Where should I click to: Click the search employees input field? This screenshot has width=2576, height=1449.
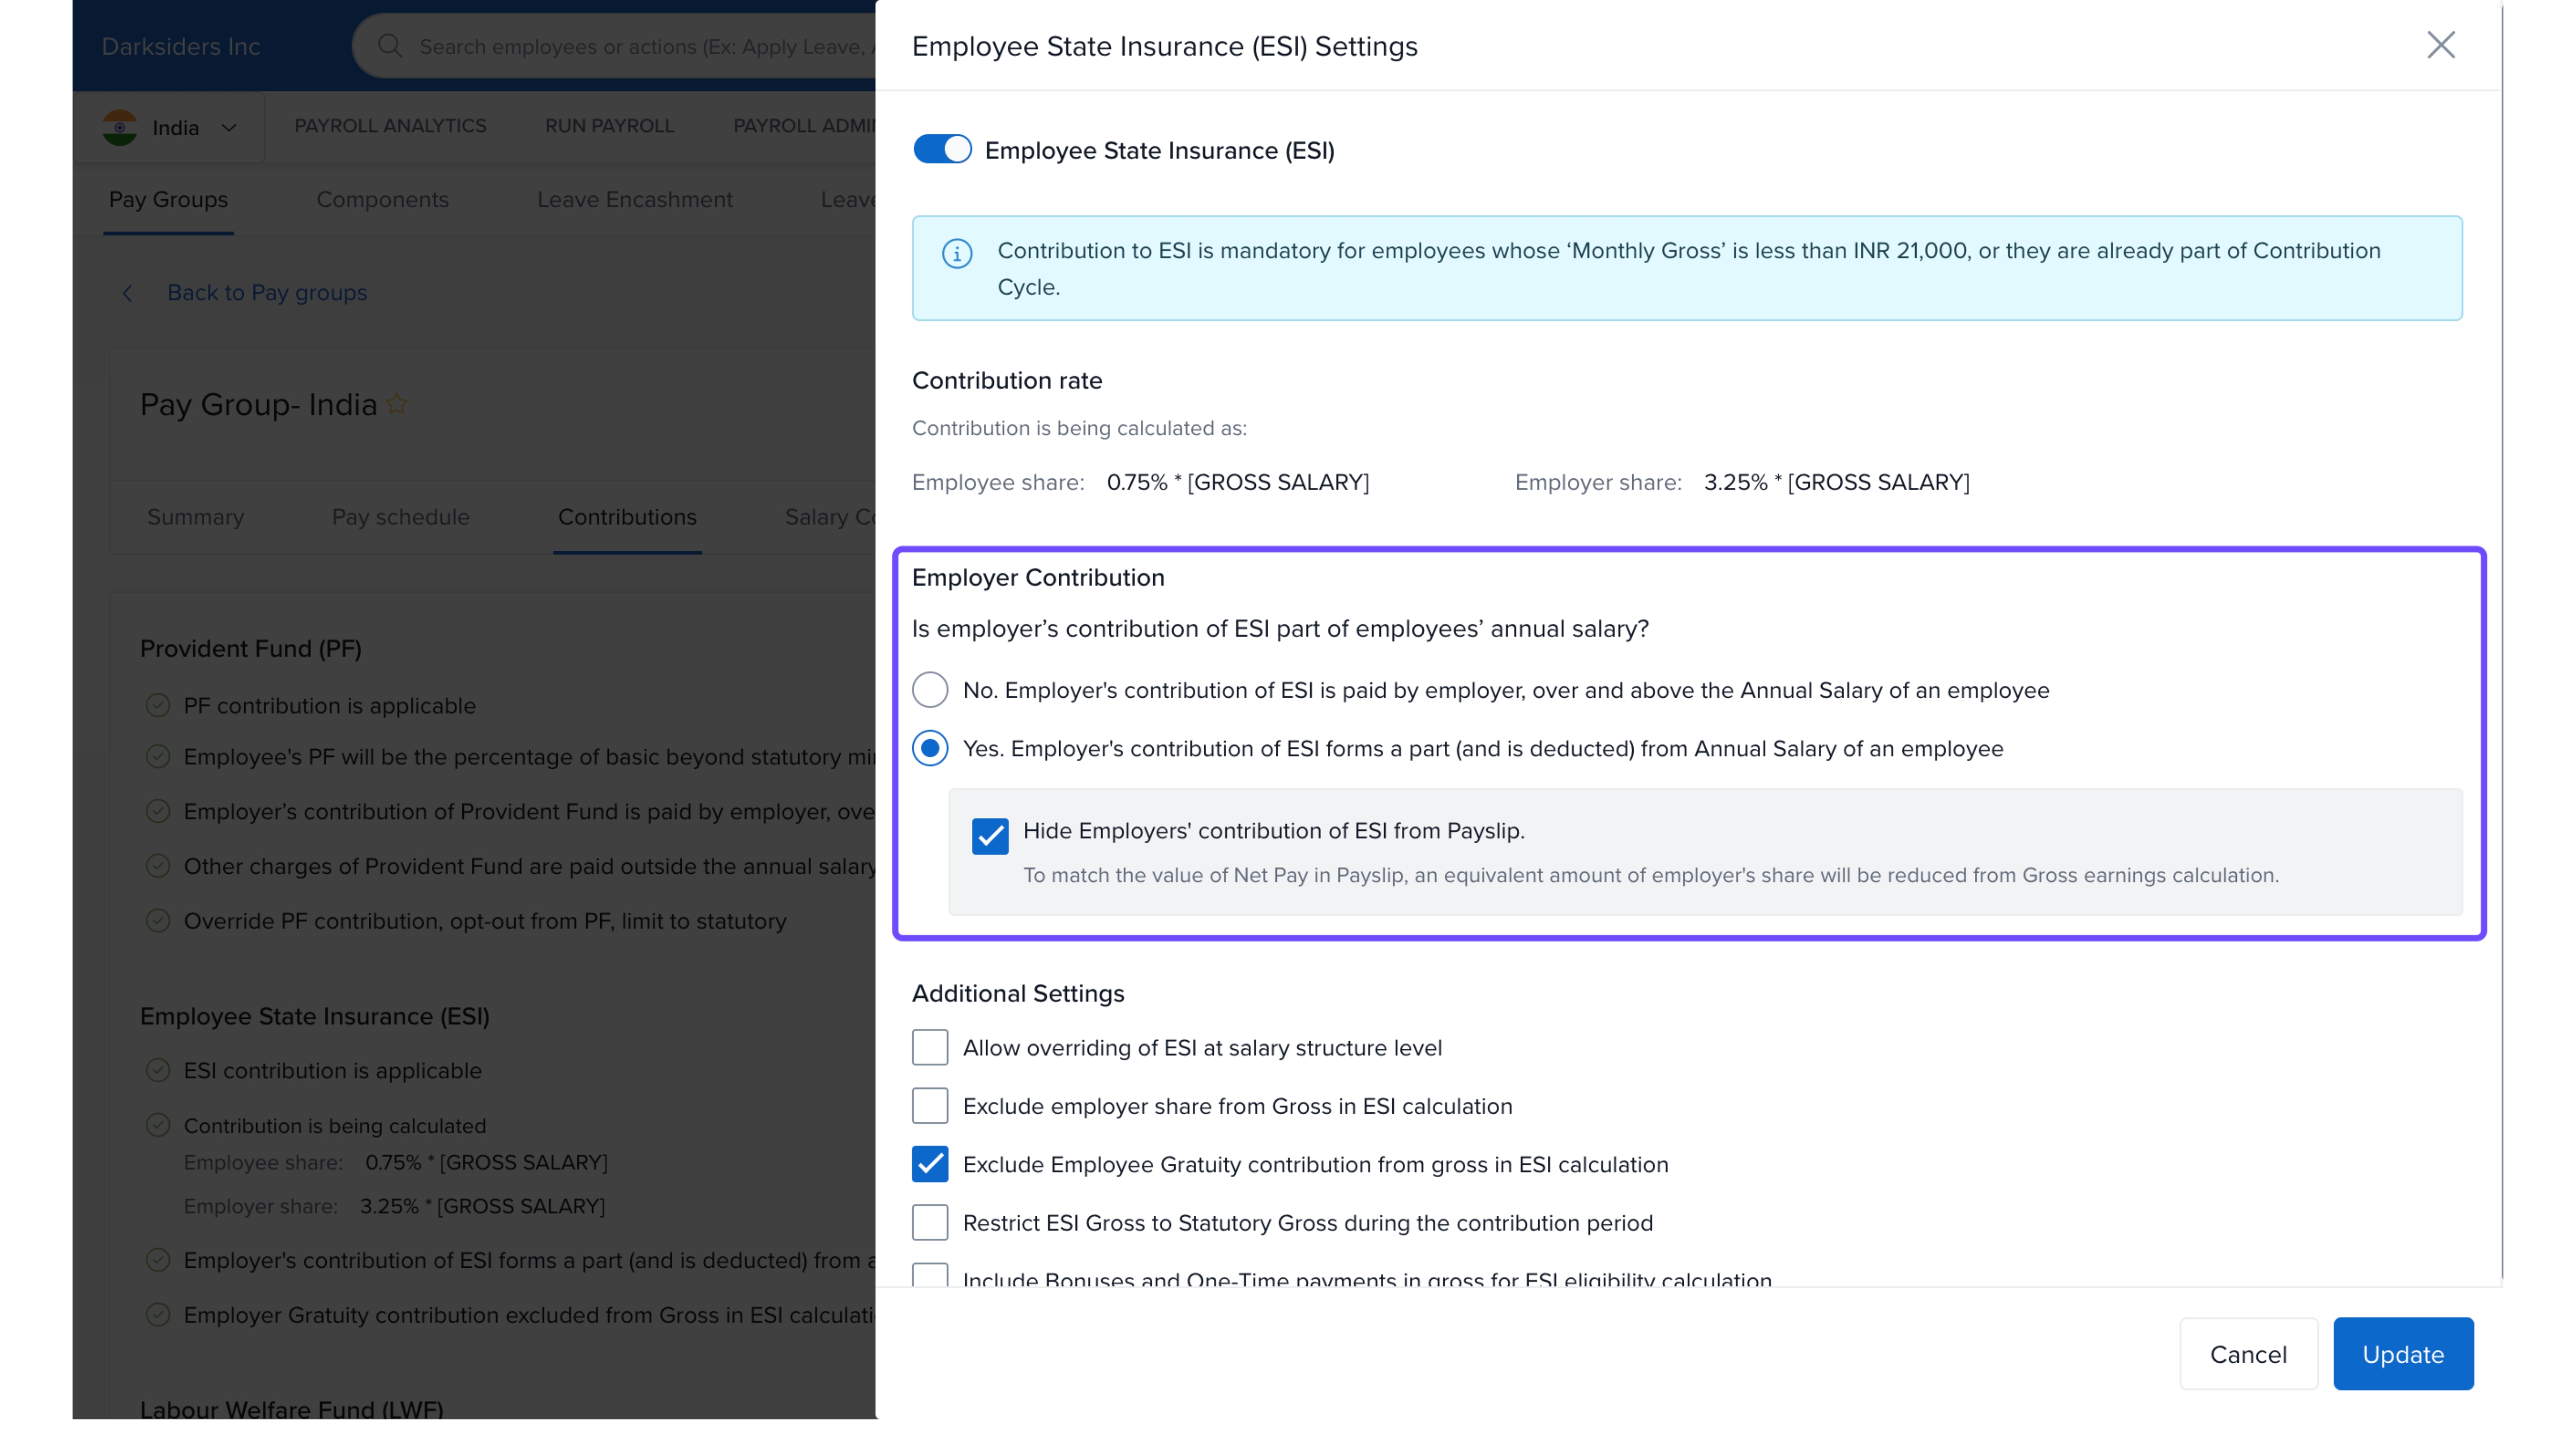tap(640, 46)
